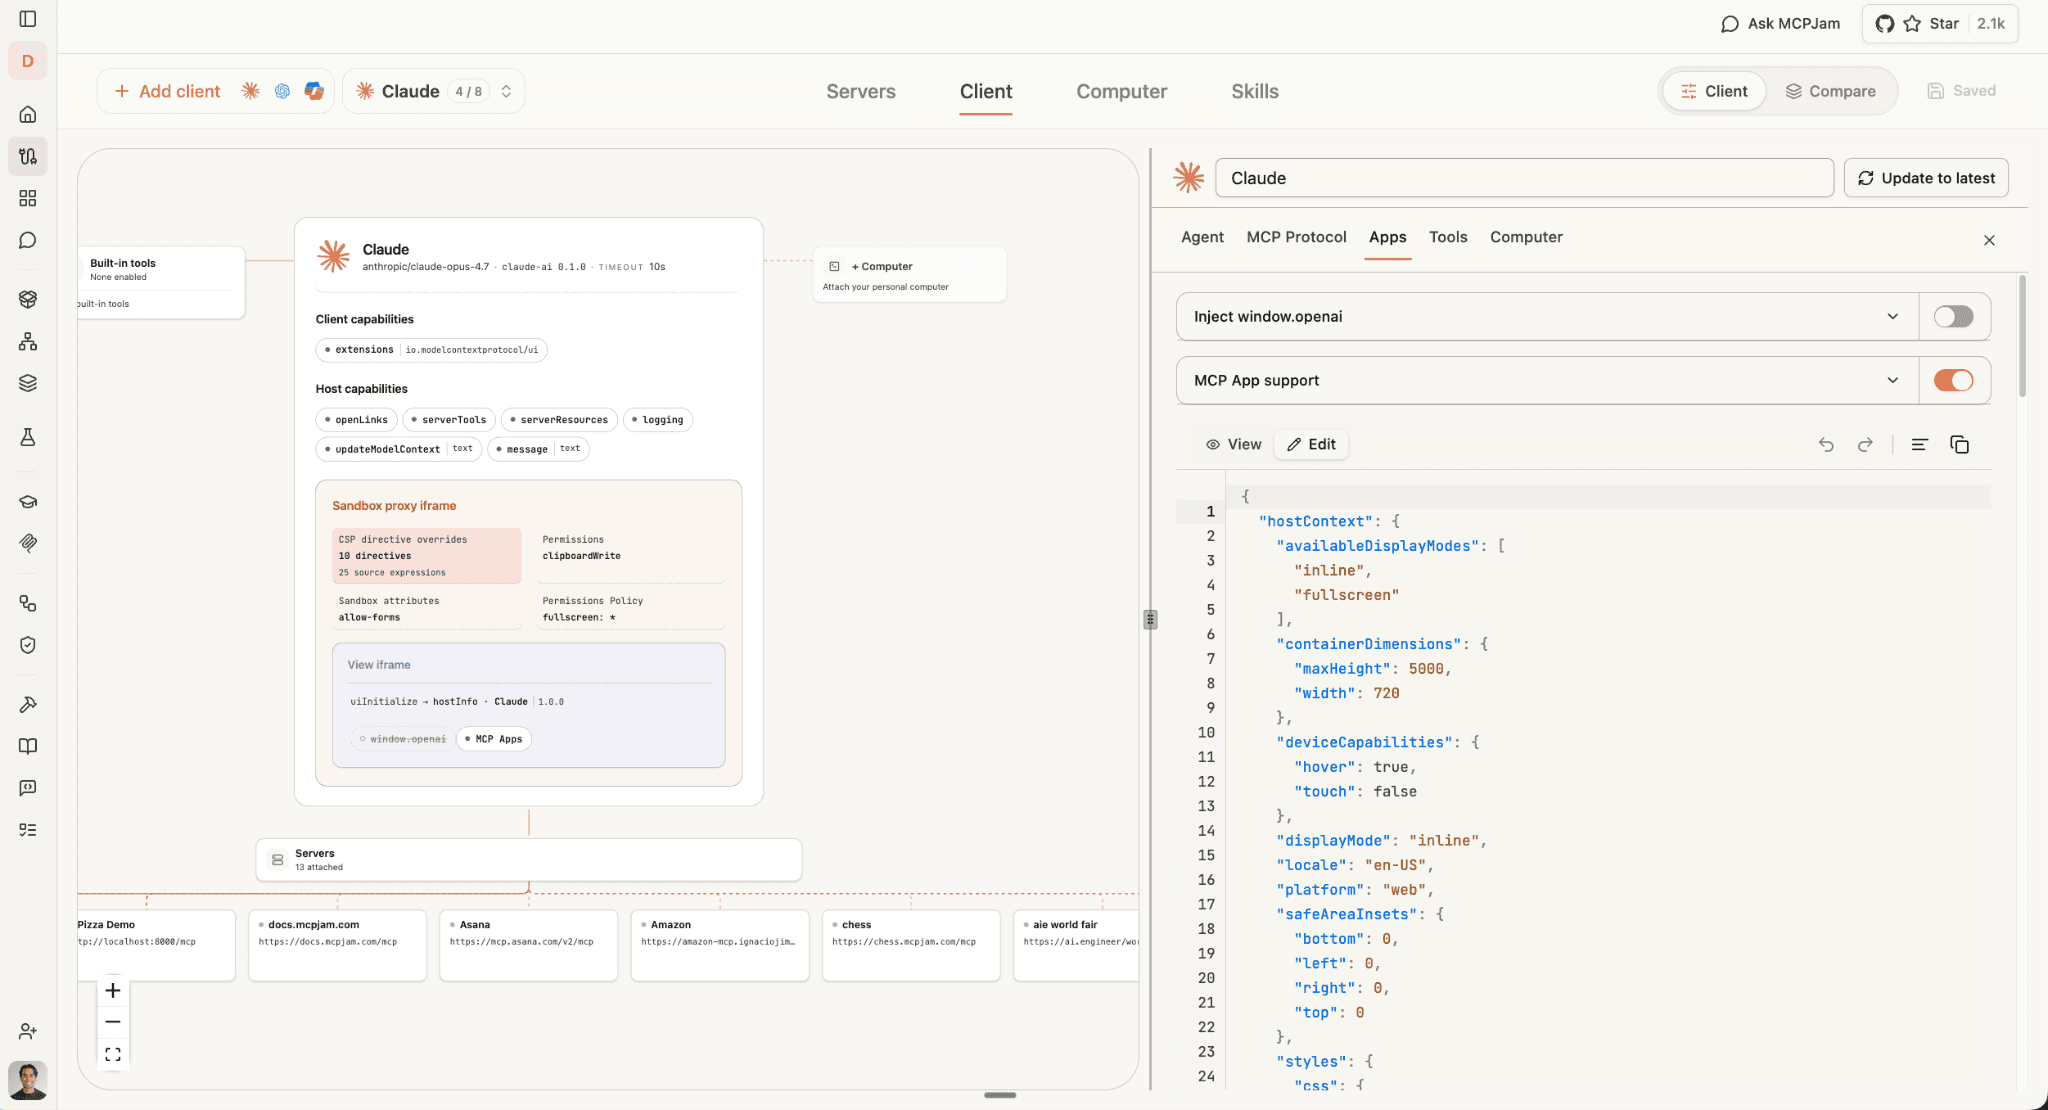The width and height of the screenshot is (2048, 1110).
Task: Open the hammer tools sidebar icon
Action: (x=28, y=705)
